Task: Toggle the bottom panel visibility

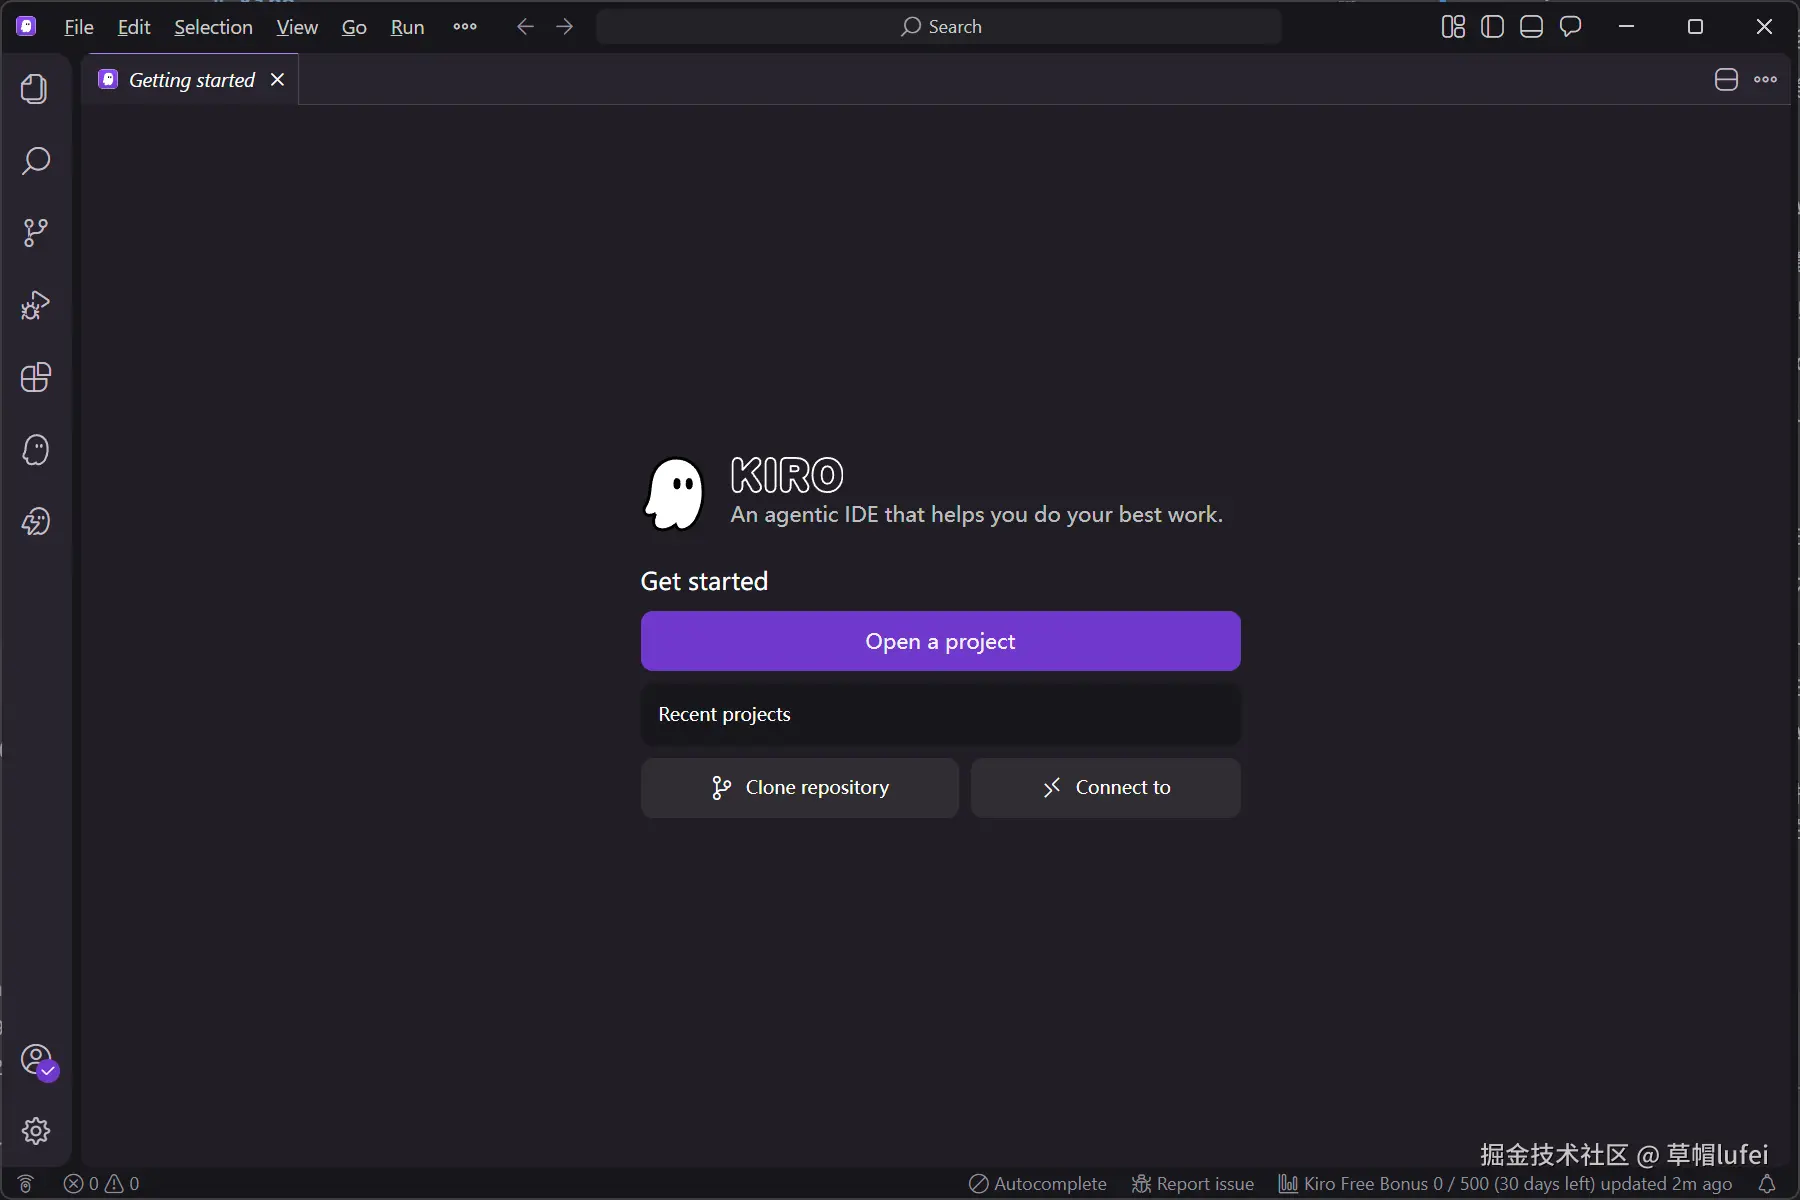Action: tap(1531, 27)
